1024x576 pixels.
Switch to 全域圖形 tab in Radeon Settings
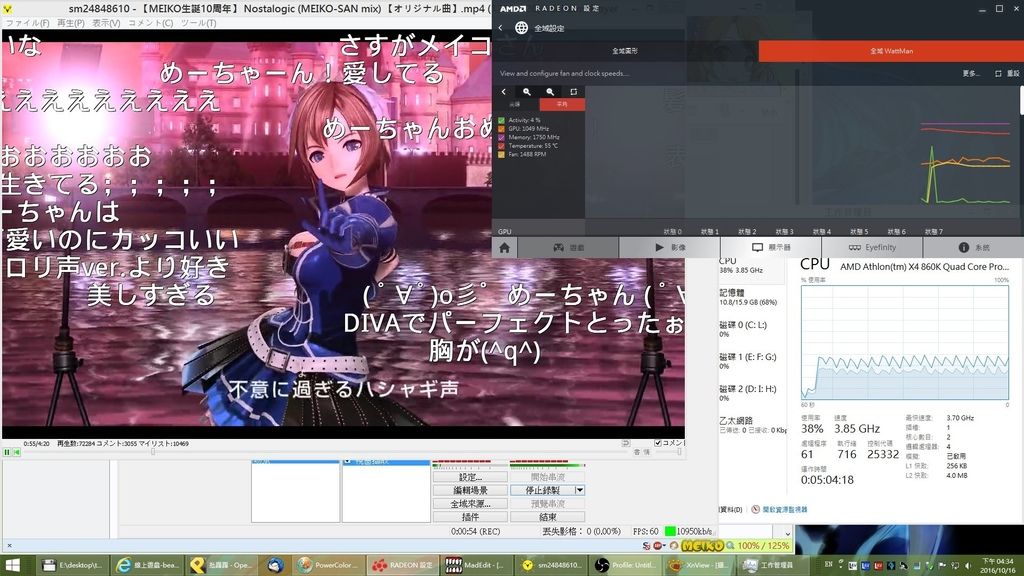tap(625, 50)
